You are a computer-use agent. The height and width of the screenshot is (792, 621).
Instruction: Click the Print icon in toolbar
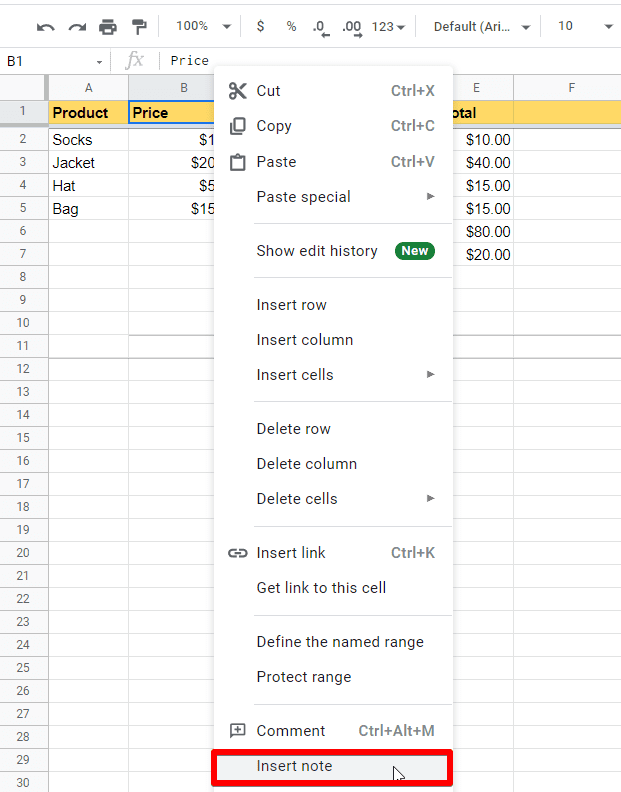coord(108,26)
